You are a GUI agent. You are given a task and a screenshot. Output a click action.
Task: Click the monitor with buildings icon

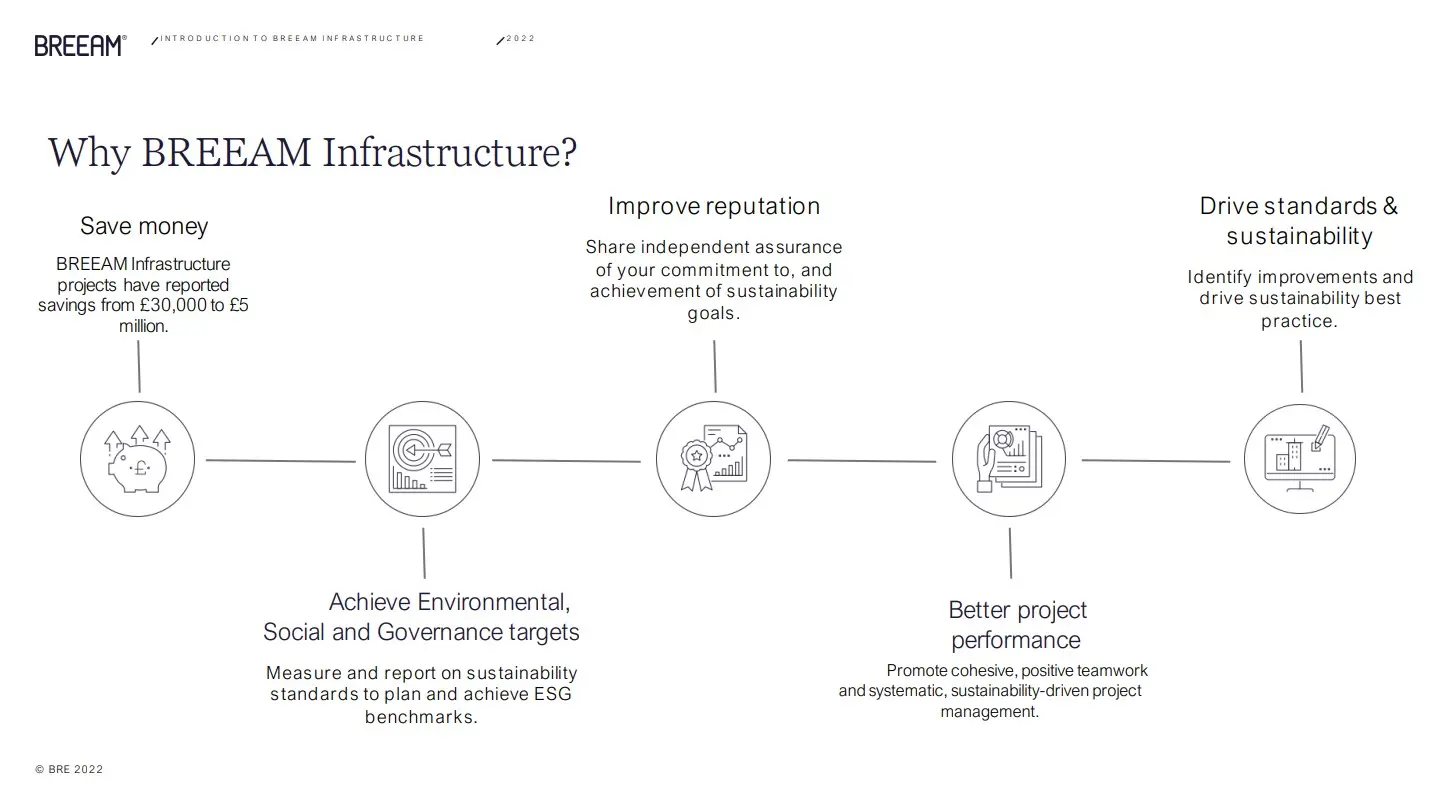(1299, 459)
